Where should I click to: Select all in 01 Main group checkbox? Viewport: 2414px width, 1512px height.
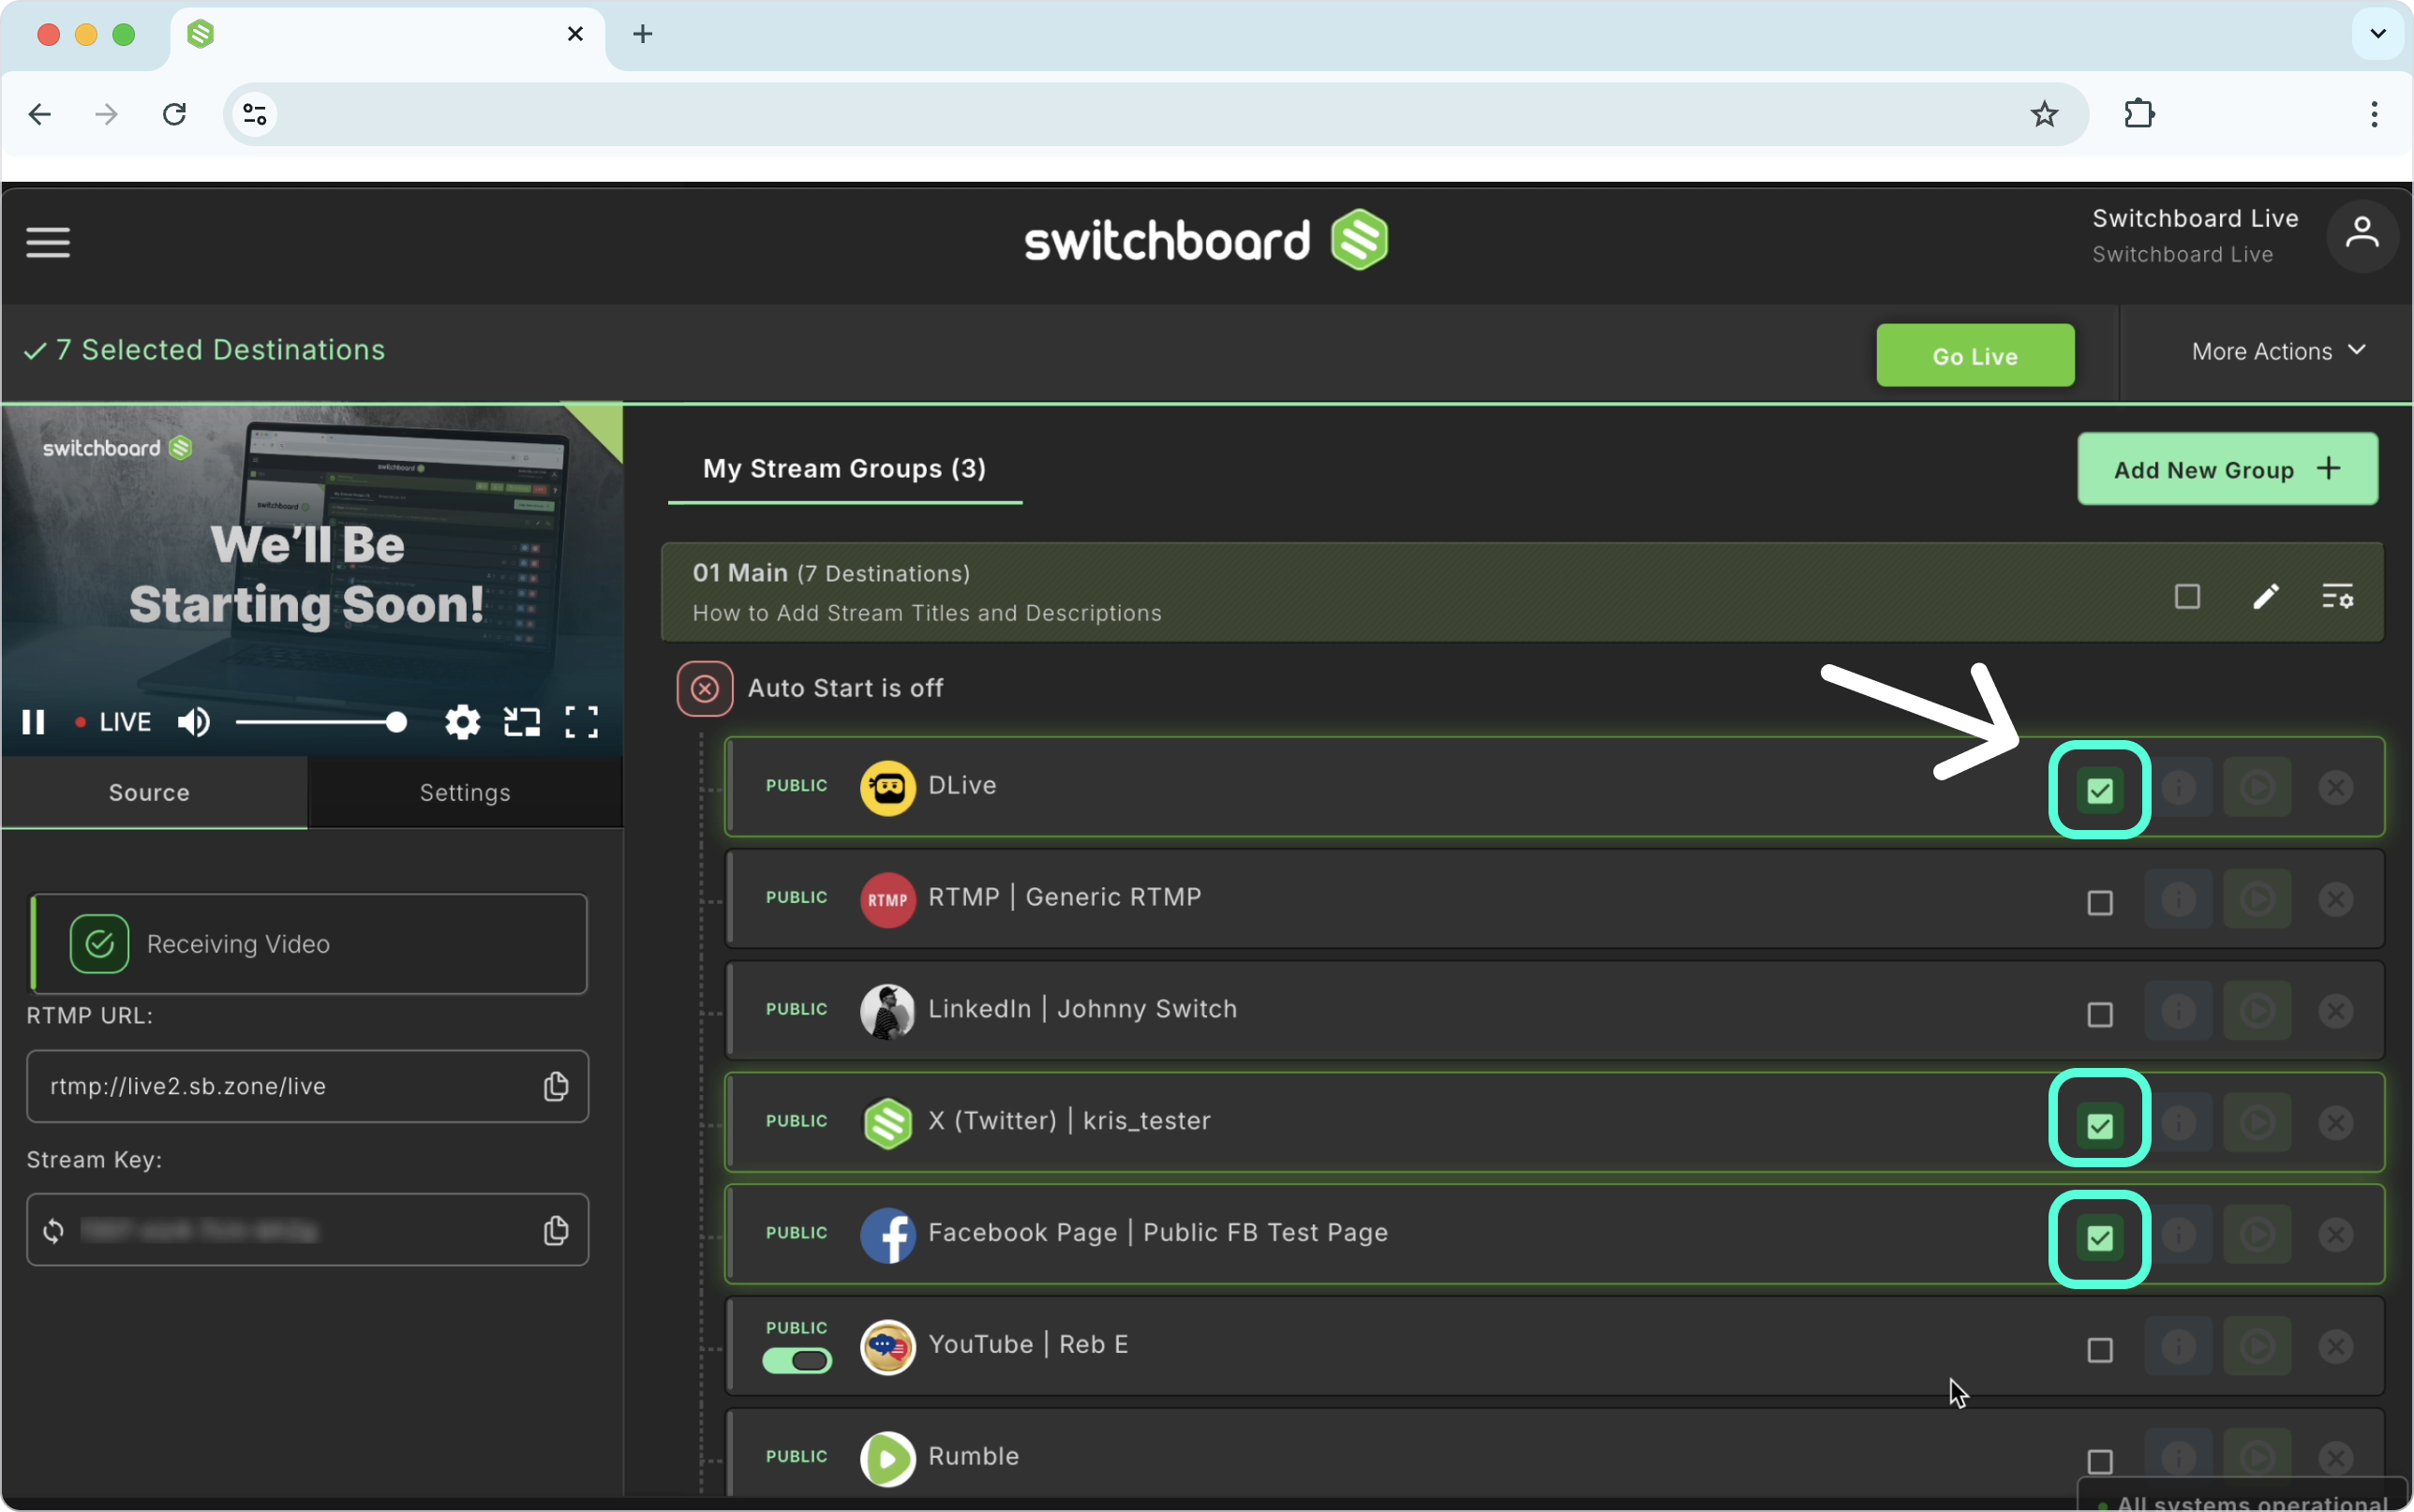[2187, 597]
